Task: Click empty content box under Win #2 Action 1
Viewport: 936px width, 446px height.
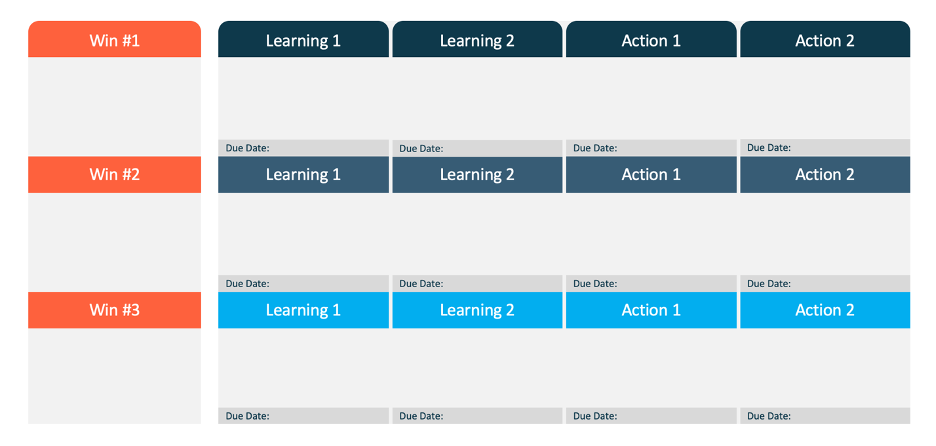Action: (651, 234)
